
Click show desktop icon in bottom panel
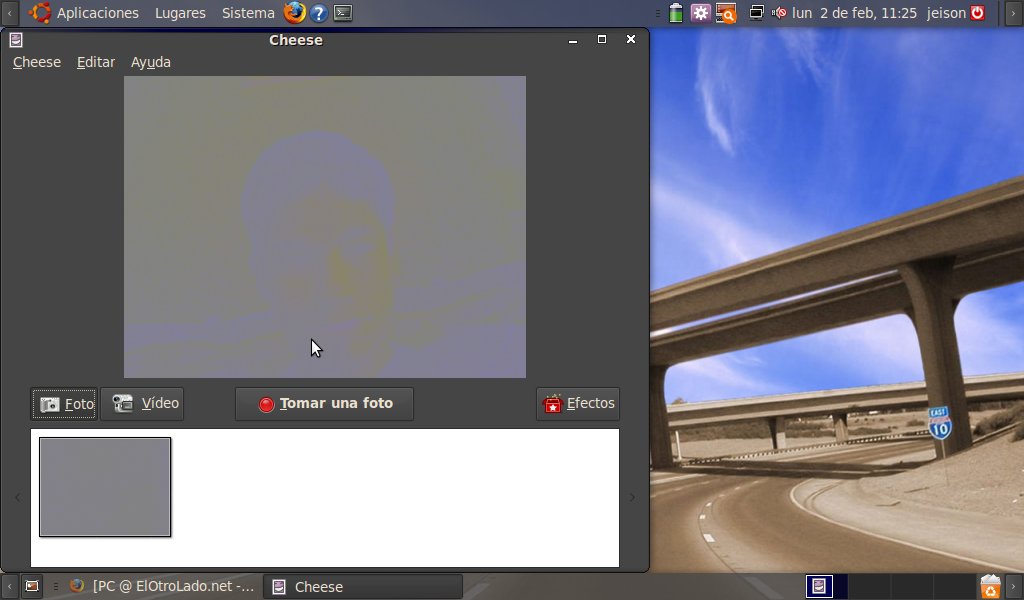tap(31, 586)
